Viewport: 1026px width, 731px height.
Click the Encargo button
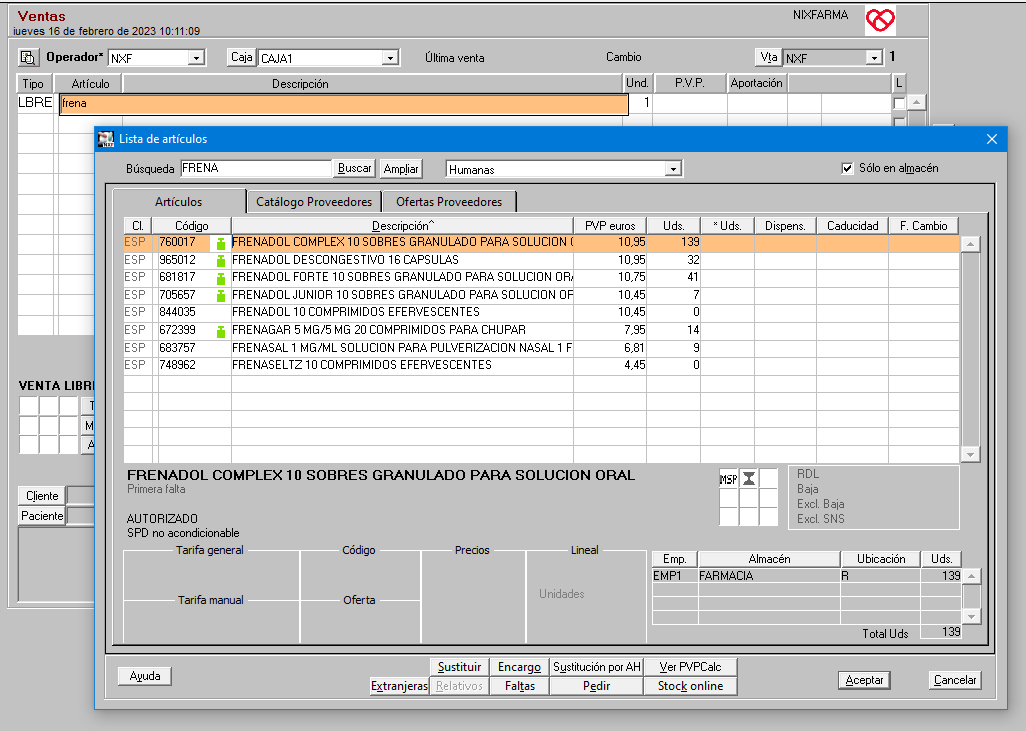(x=520, y=667)
